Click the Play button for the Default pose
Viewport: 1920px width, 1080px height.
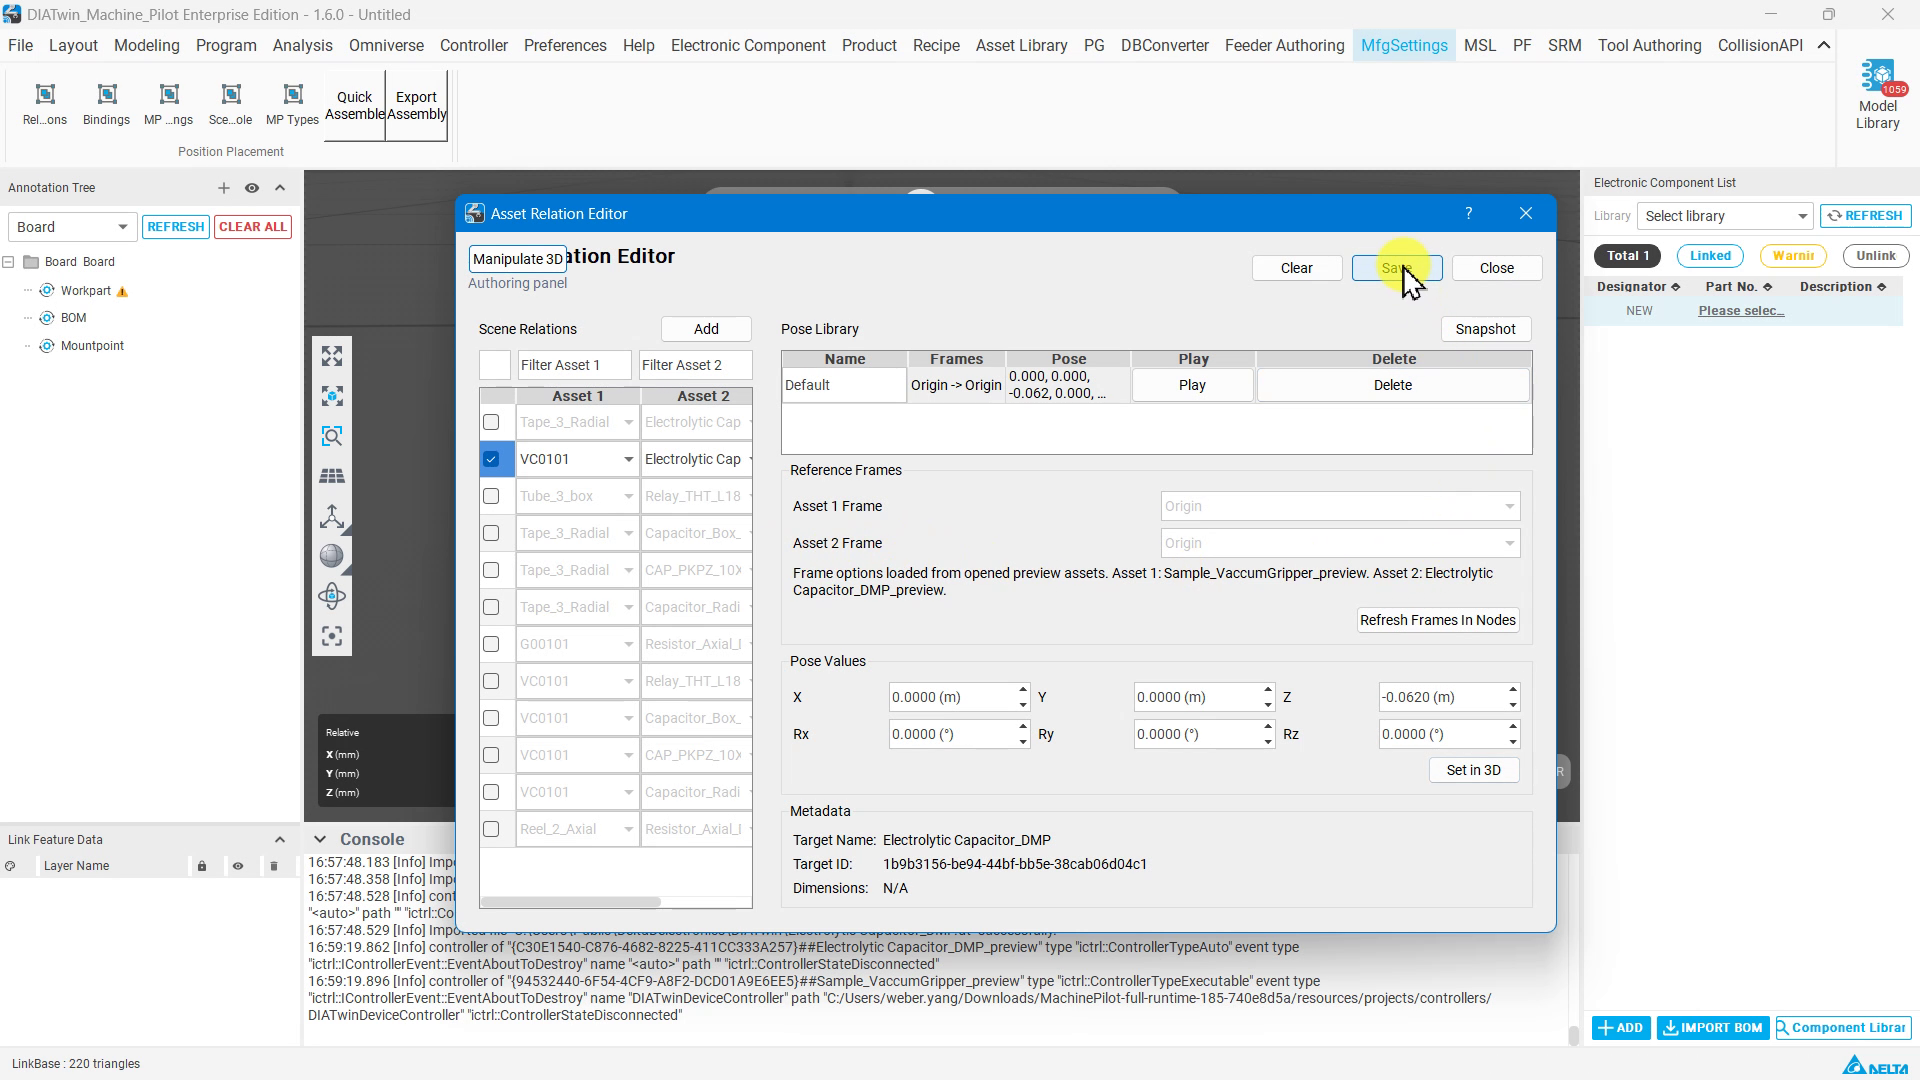pyautogui.click(x=1192, y=385)
